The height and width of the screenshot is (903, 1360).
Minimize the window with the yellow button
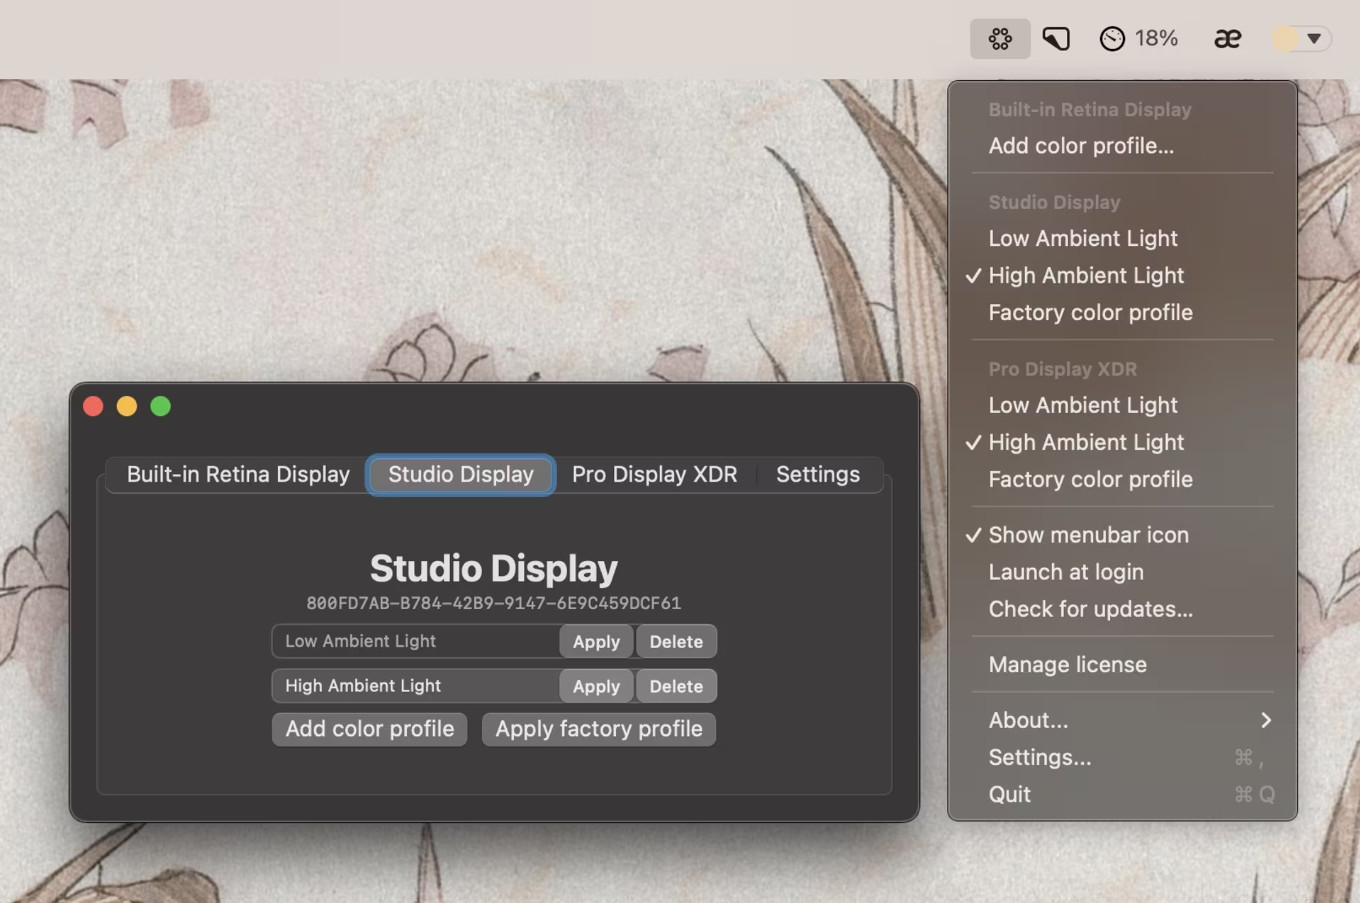(127, 406)
